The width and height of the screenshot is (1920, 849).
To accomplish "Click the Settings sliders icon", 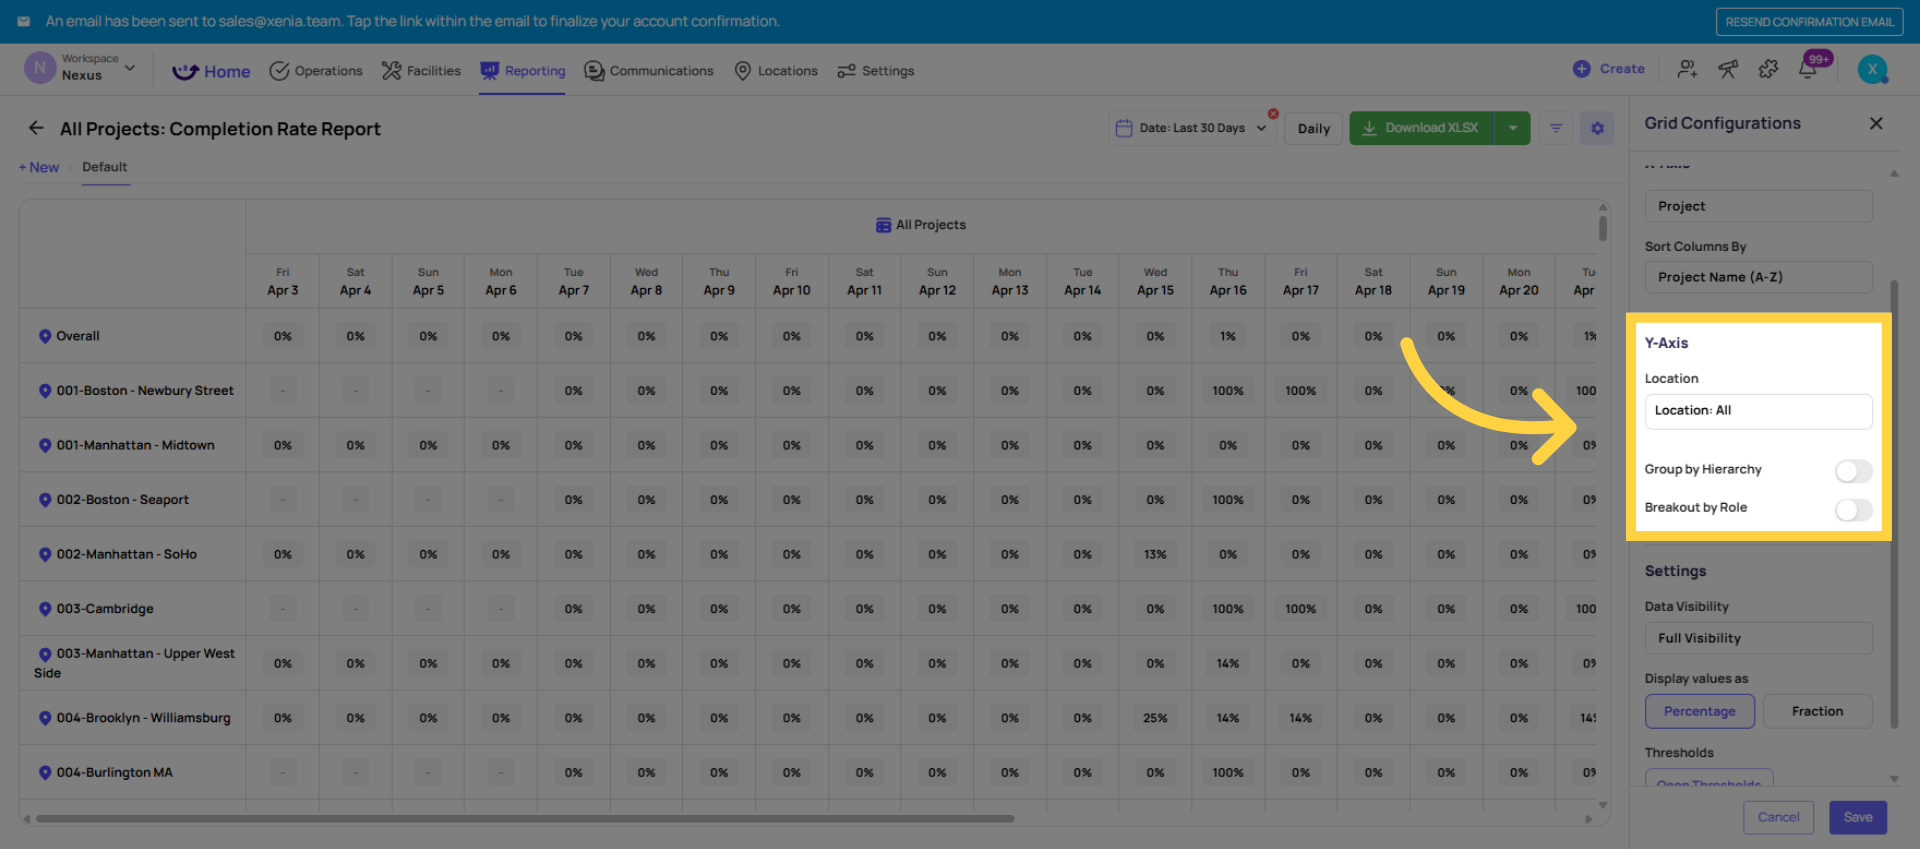I will (846, 71).
